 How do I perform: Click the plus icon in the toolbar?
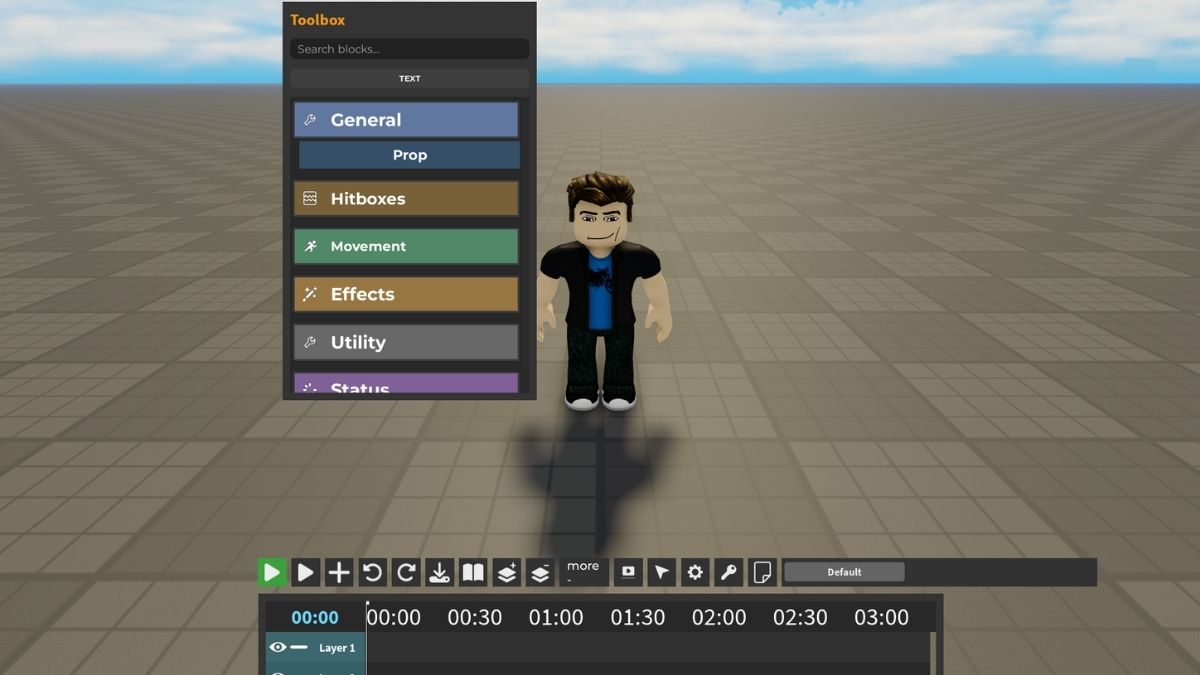point(339,572)
